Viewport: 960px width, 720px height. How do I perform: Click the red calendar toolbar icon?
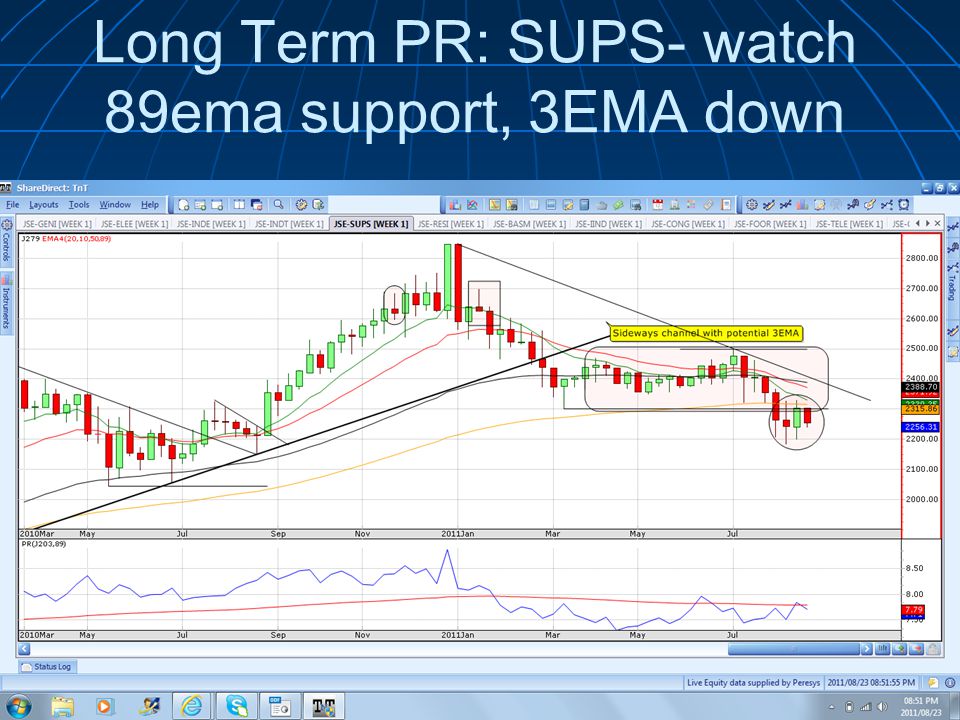click(658, 204)
